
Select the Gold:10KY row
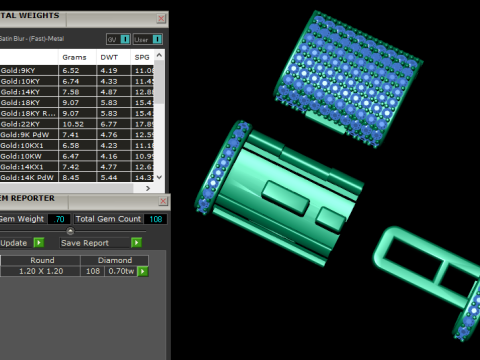pos(77,81)
